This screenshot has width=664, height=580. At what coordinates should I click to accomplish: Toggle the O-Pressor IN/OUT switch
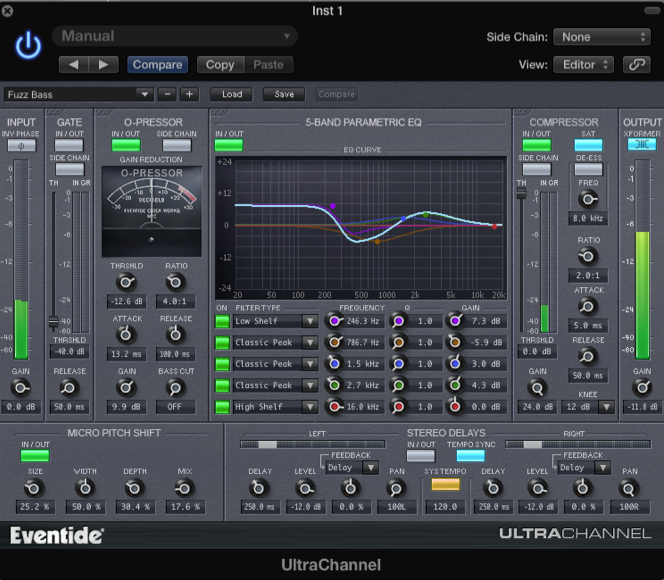coord(126,146)
